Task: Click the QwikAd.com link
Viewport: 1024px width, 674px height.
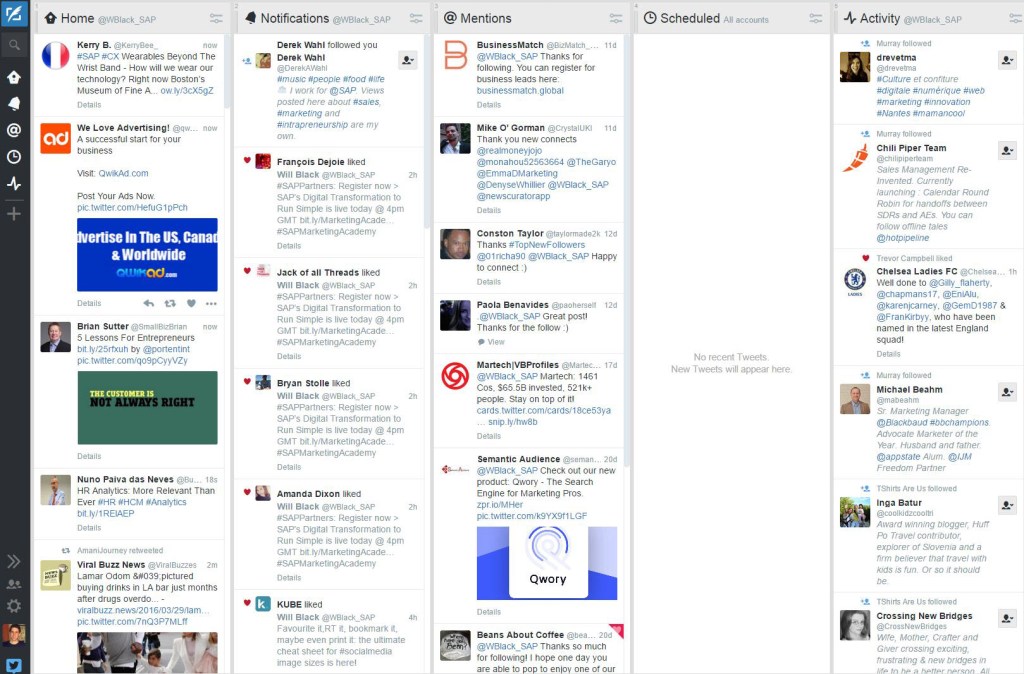Action: click(x=123, y=173)
